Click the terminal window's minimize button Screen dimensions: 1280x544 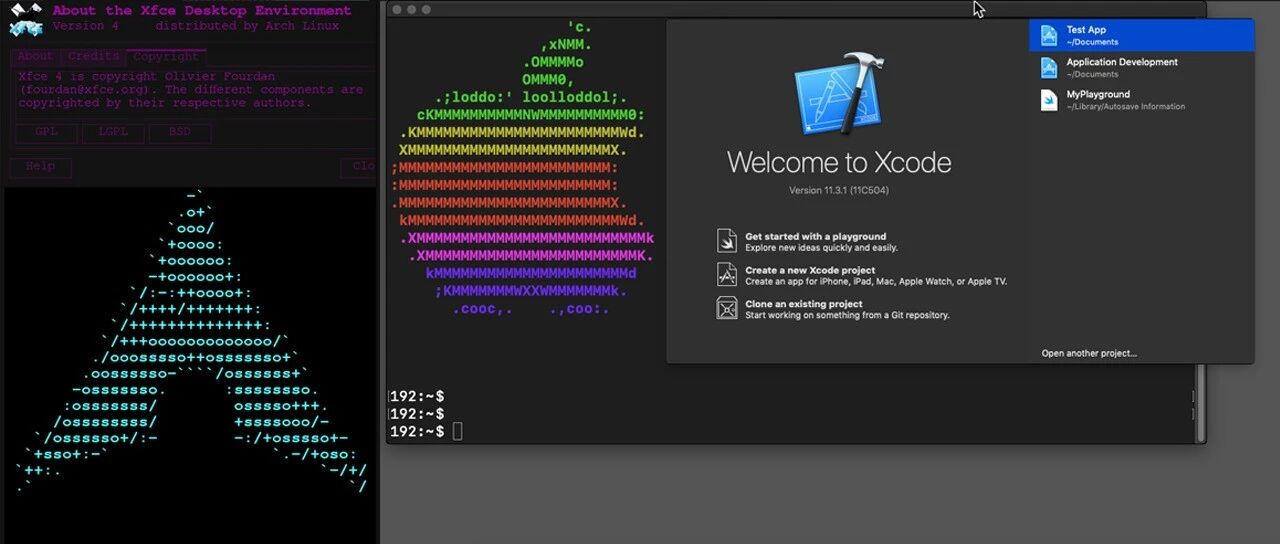pos(412,9)
